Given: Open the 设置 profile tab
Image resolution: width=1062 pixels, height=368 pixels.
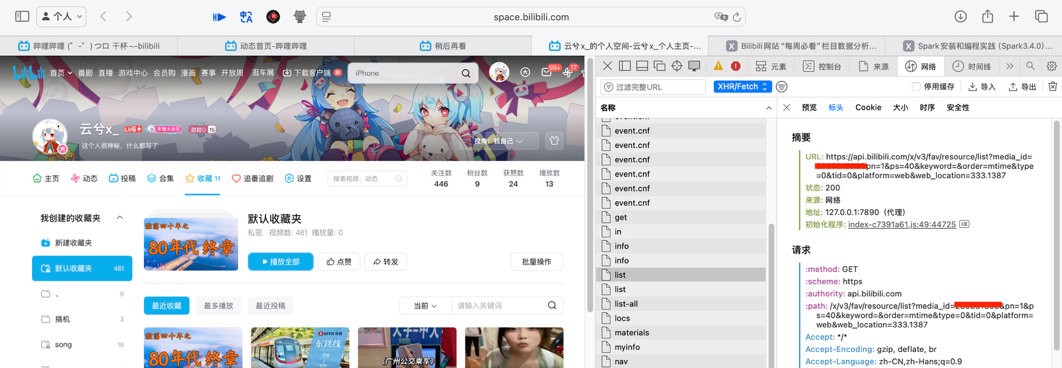Looking at the screenshot, I should tap(298, 178).
